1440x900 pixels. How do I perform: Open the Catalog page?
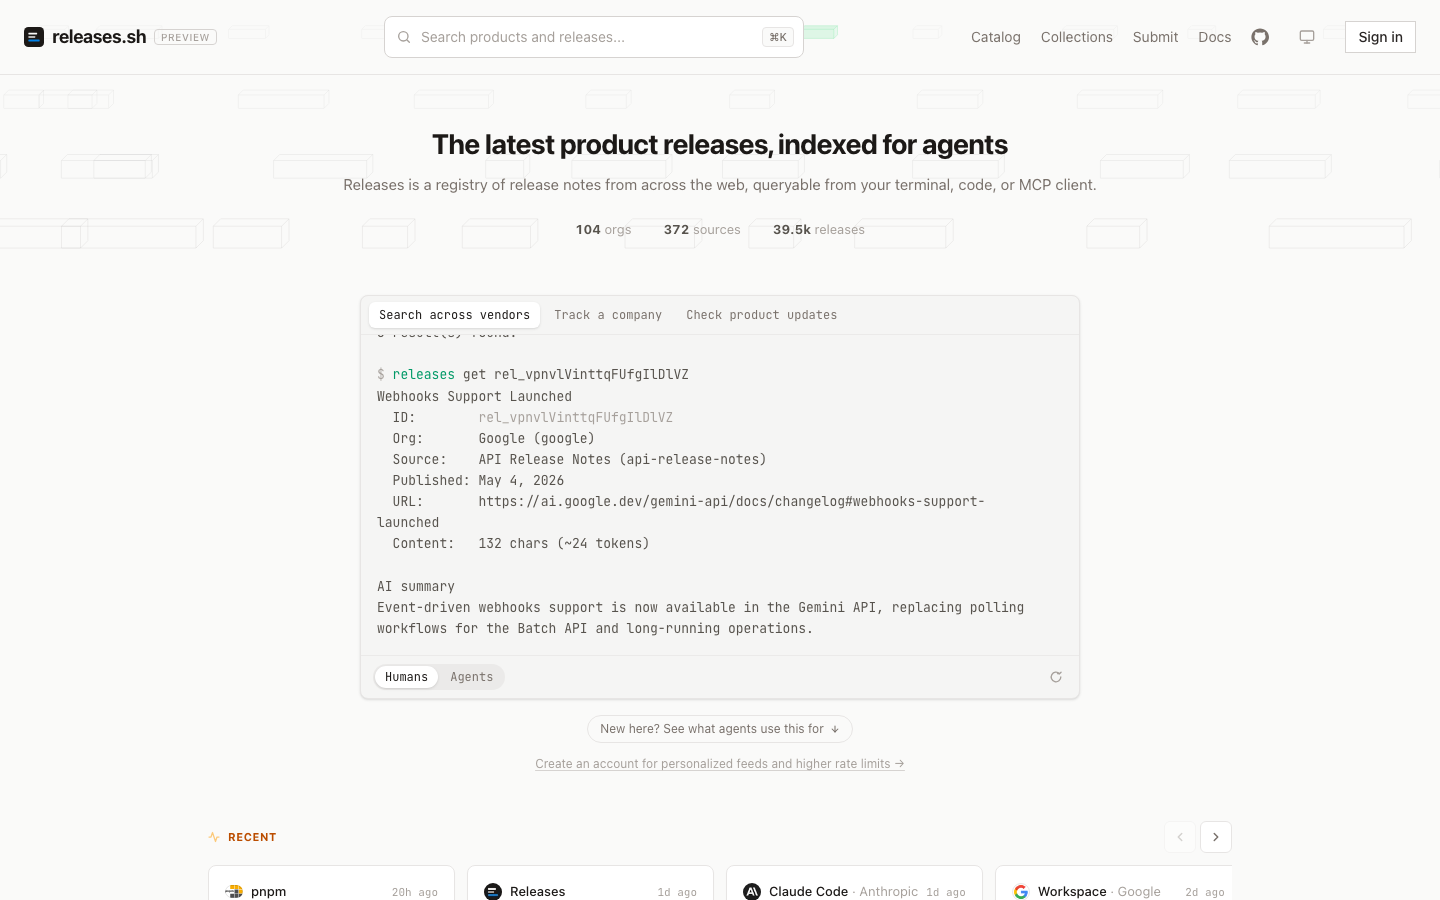996,37
